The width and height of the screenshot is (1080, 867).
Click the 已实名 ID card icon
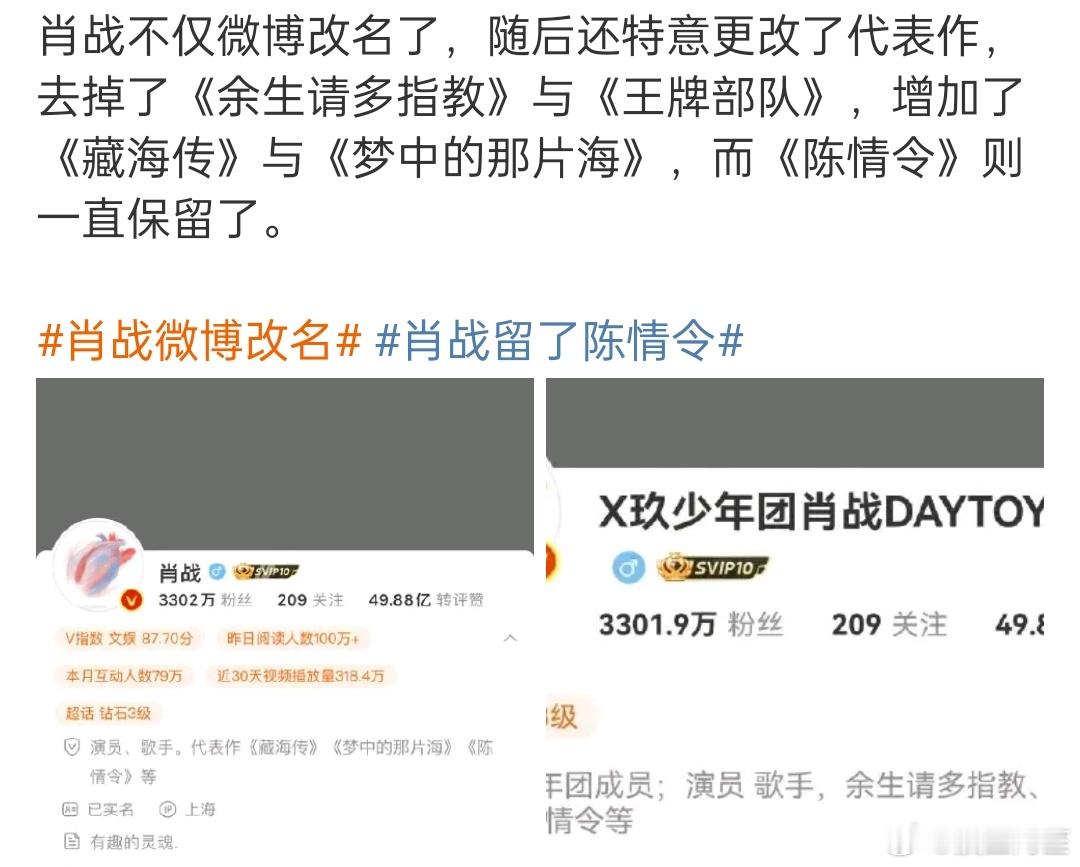click(x=70, y=810)
